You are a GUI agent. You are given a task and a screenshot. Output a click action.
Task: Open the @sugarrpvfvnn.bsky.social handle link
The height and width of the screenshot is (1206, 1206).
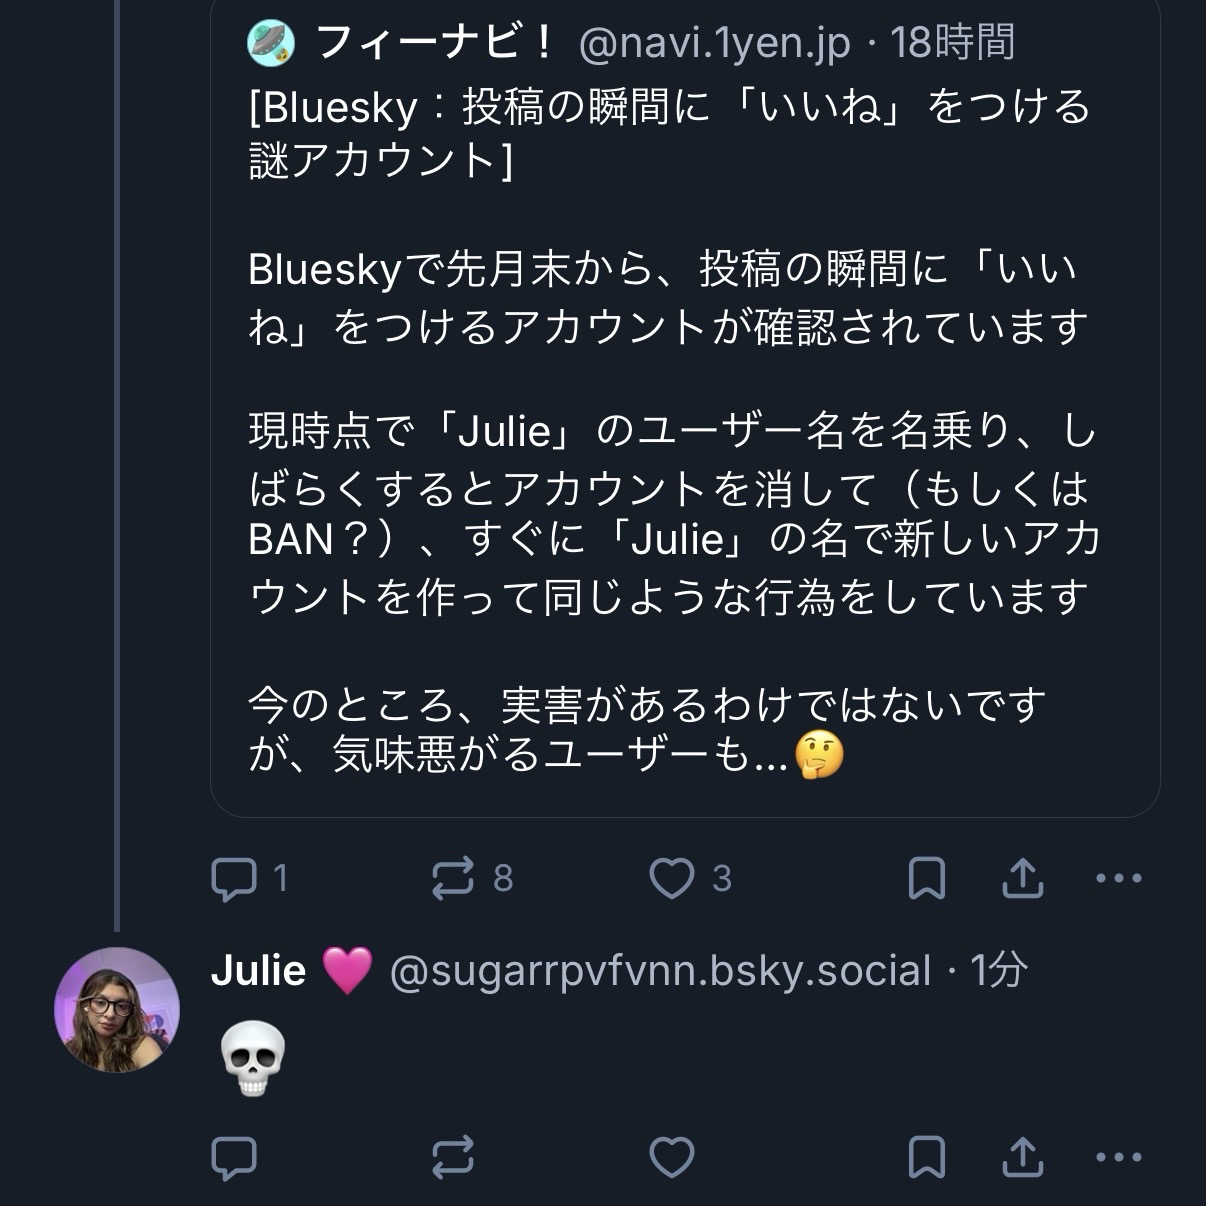point(659,970)
